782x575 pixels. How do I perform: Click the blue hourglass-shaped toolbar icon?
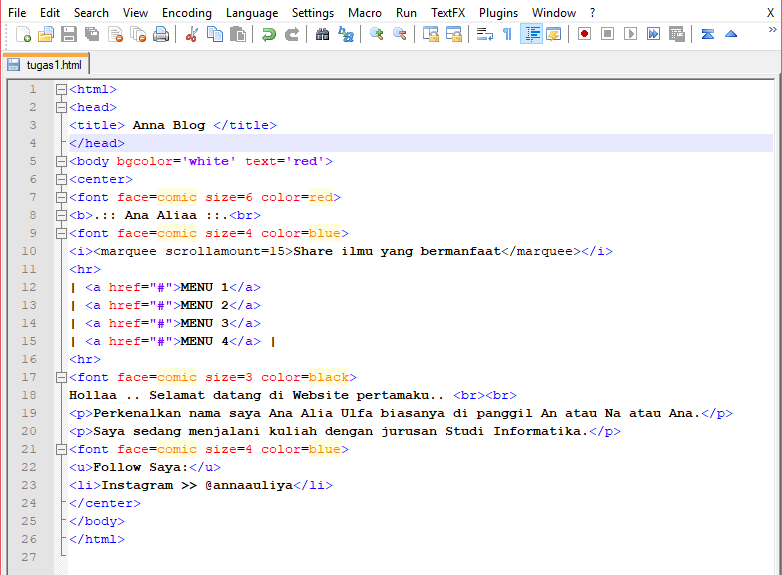(707, 34)
